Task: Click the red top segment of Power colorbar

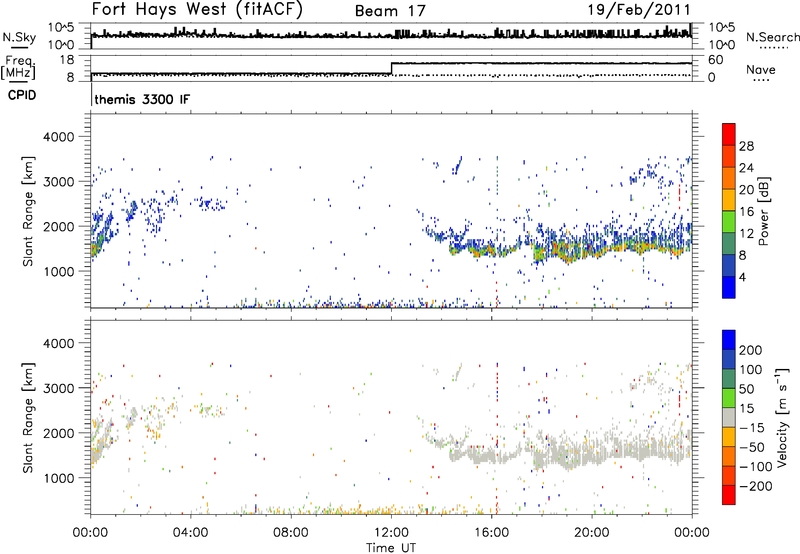Action: point(729,134)
